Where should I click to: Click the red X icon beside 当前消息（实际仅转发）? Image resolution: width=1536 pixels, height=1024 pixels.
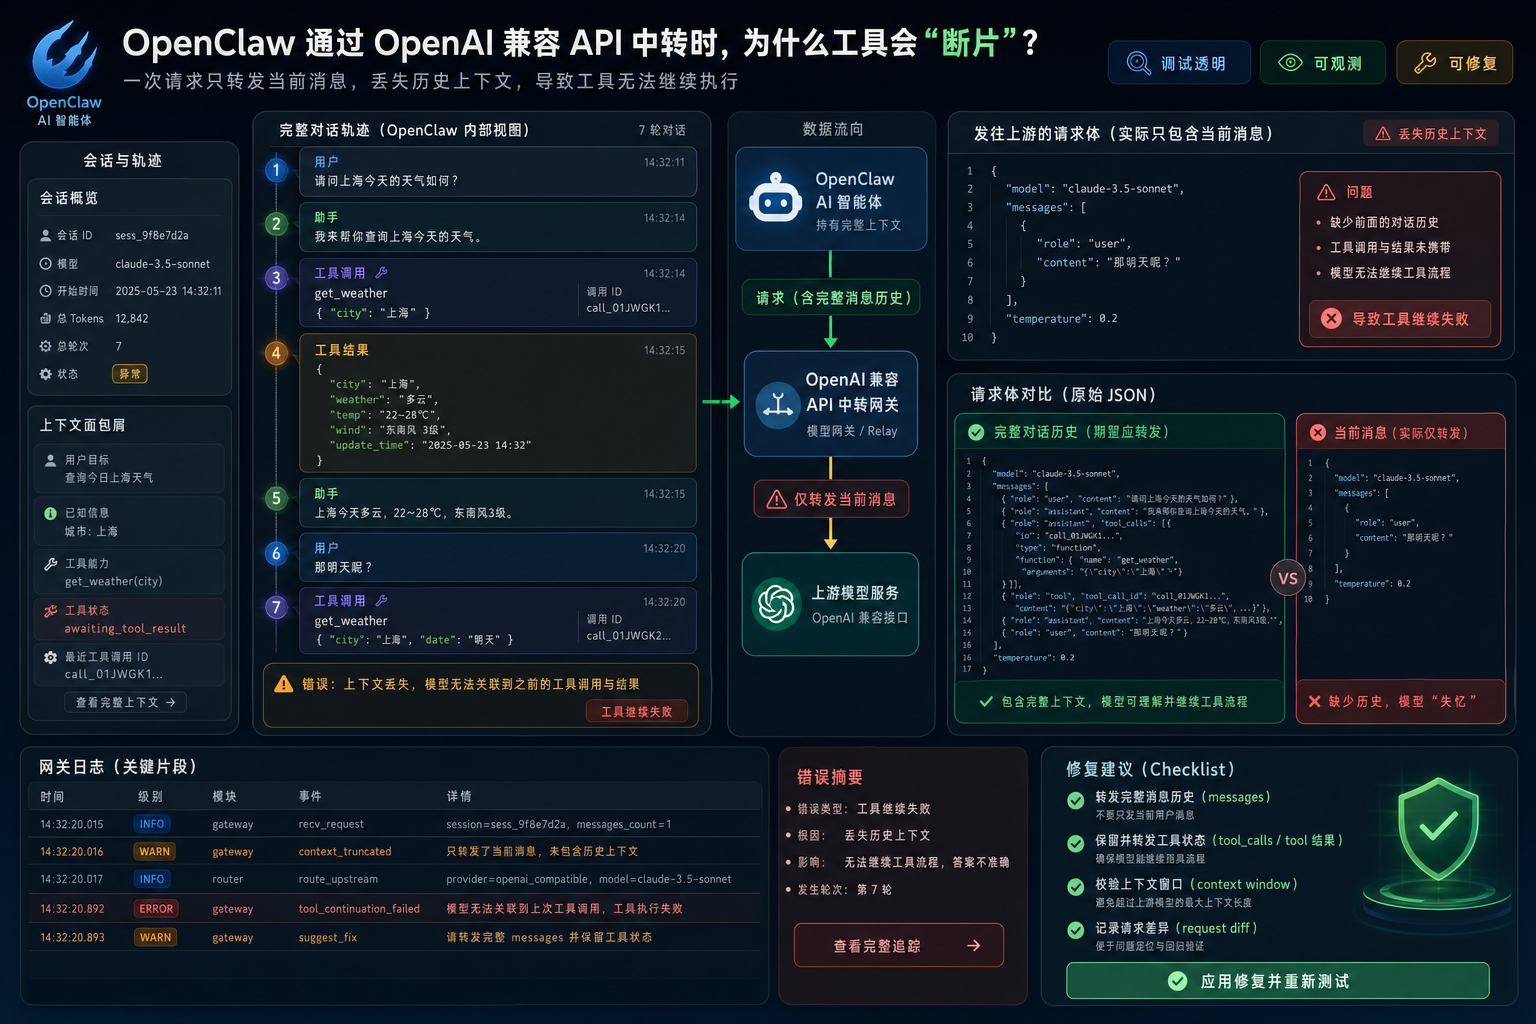coord(1317,432)
